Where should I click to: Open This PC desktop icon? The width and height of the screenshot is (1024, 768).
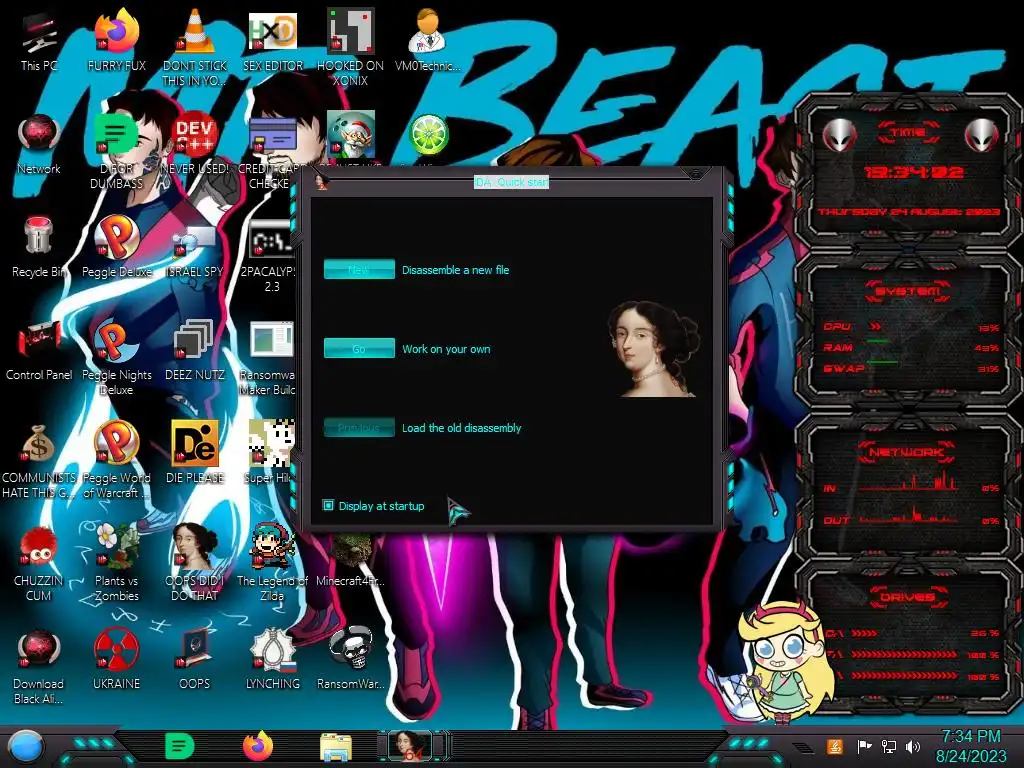point(39,42)
